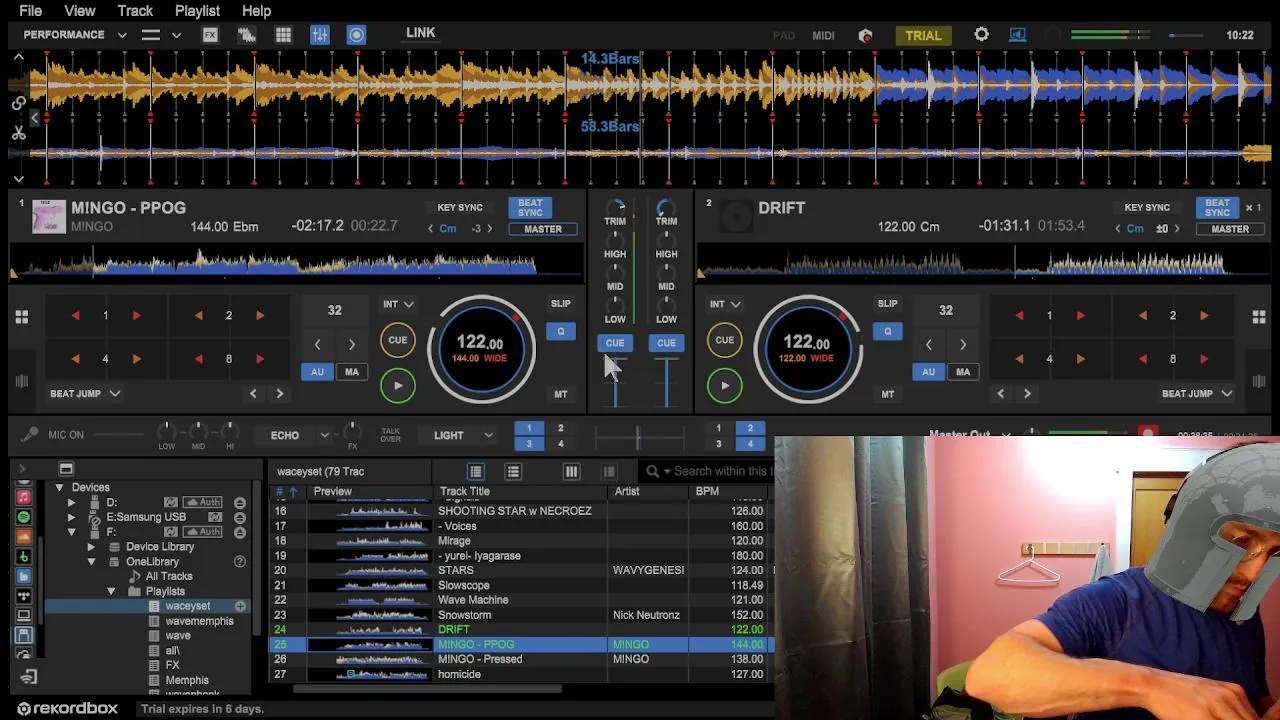Toggle deck 1 quantize Q button
The width and height of the screenshot is (1280, 720).
click(x=561, y=331)
